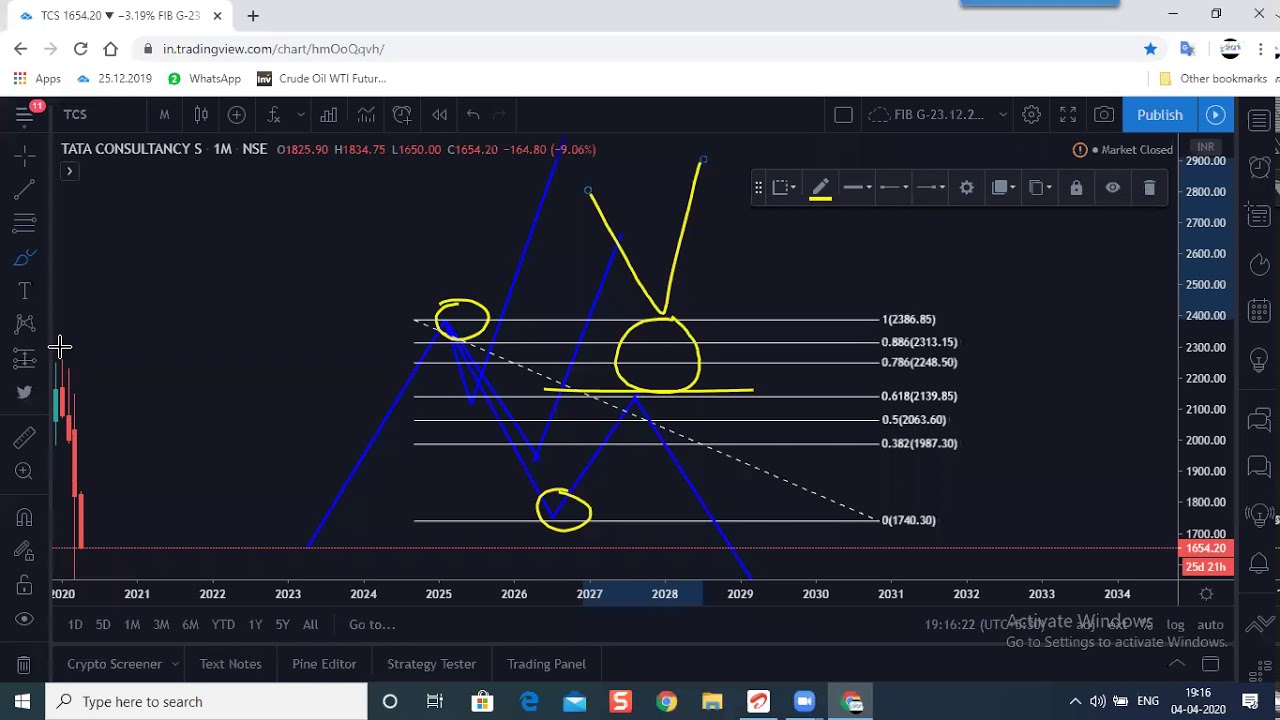Take a chart snapshot with camera icon
Viewport: 1280px width, 720px height.
[1104, 115]
